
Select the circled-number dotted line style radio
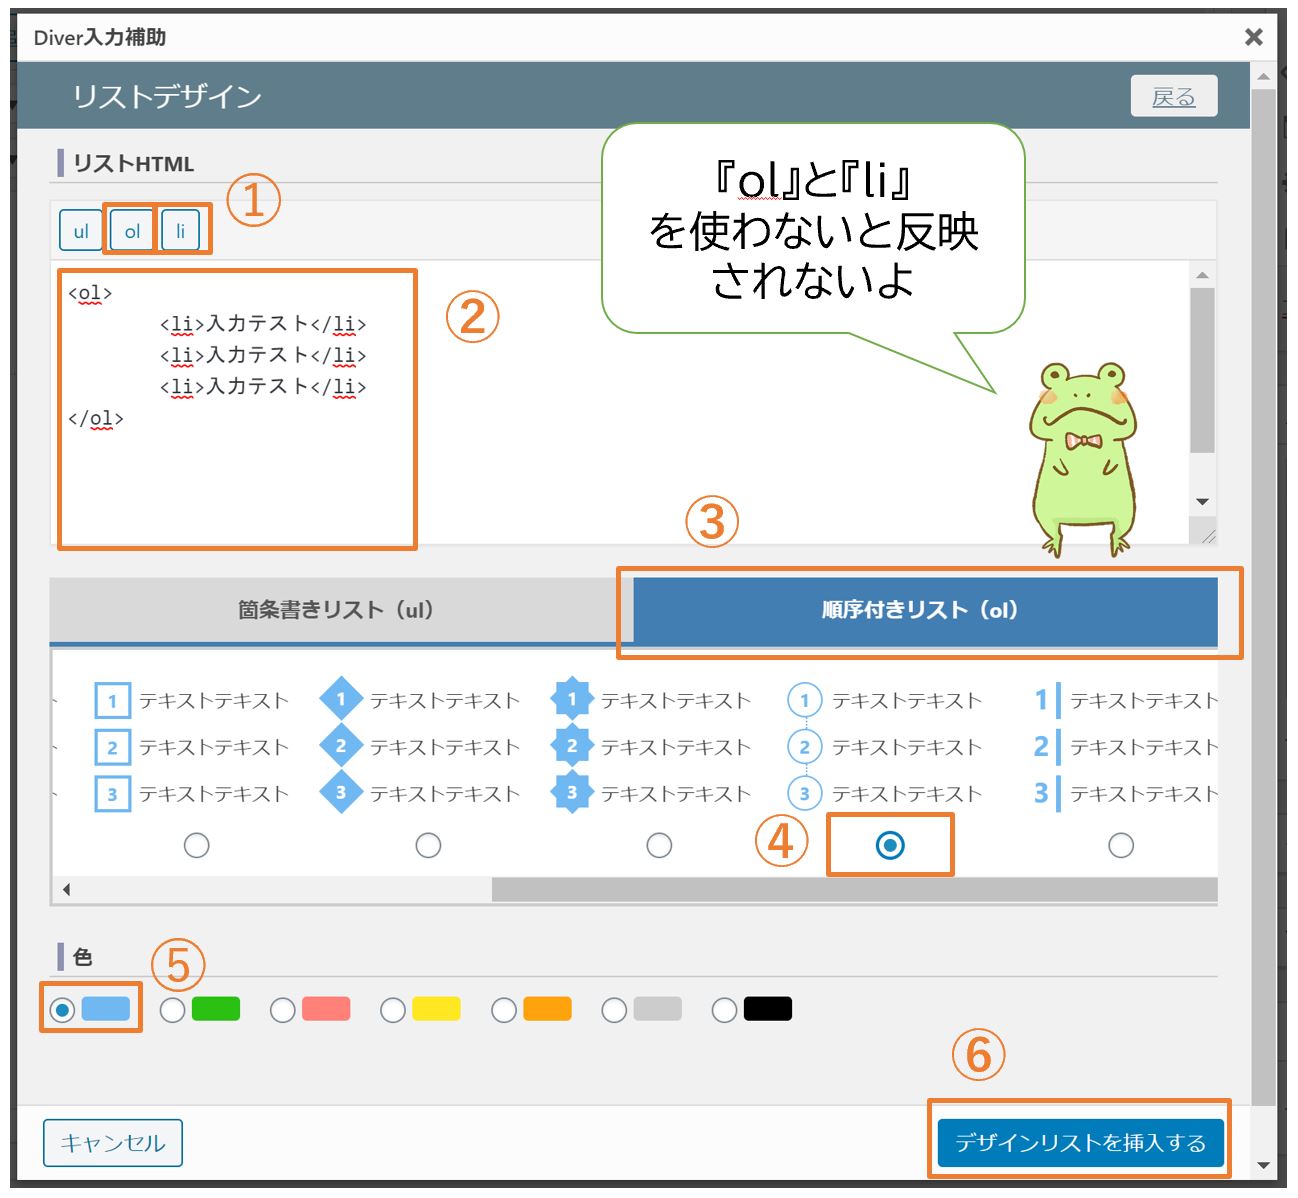[x=890, y=845]
